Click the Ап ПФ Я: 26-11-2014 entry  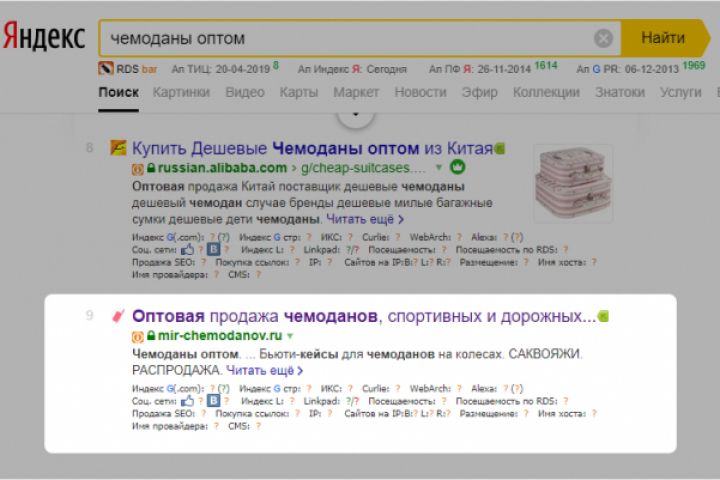[x=493, y=68]
